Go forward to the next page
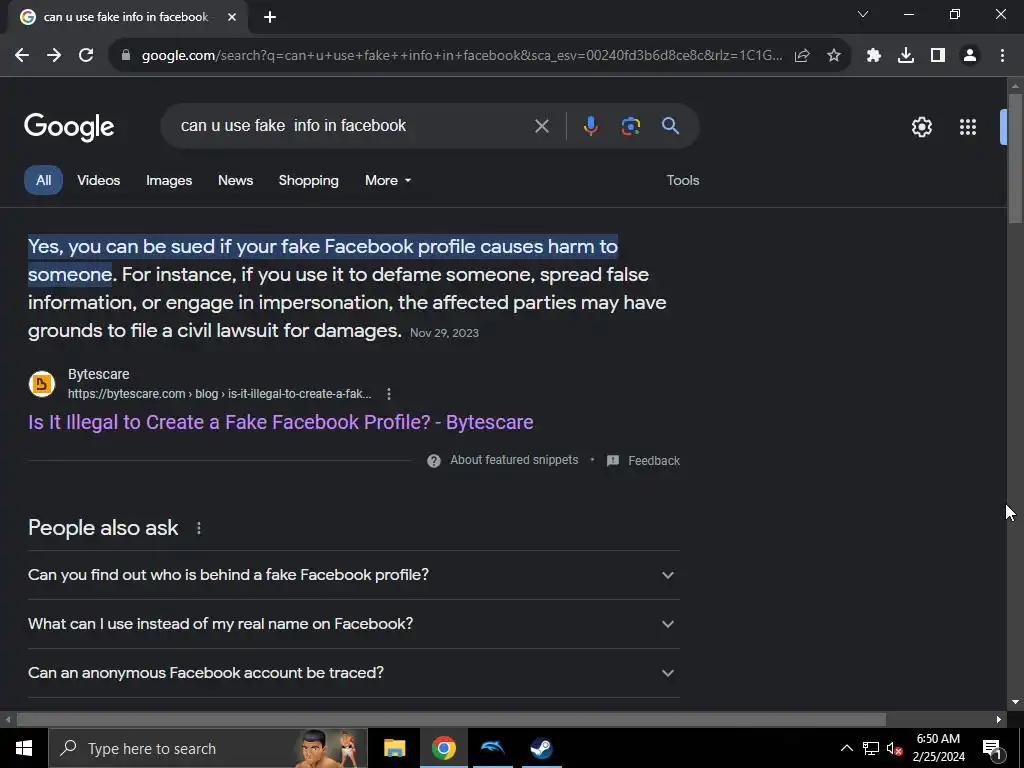This screenshot has height=768, width=1024. tap(54, 56)
